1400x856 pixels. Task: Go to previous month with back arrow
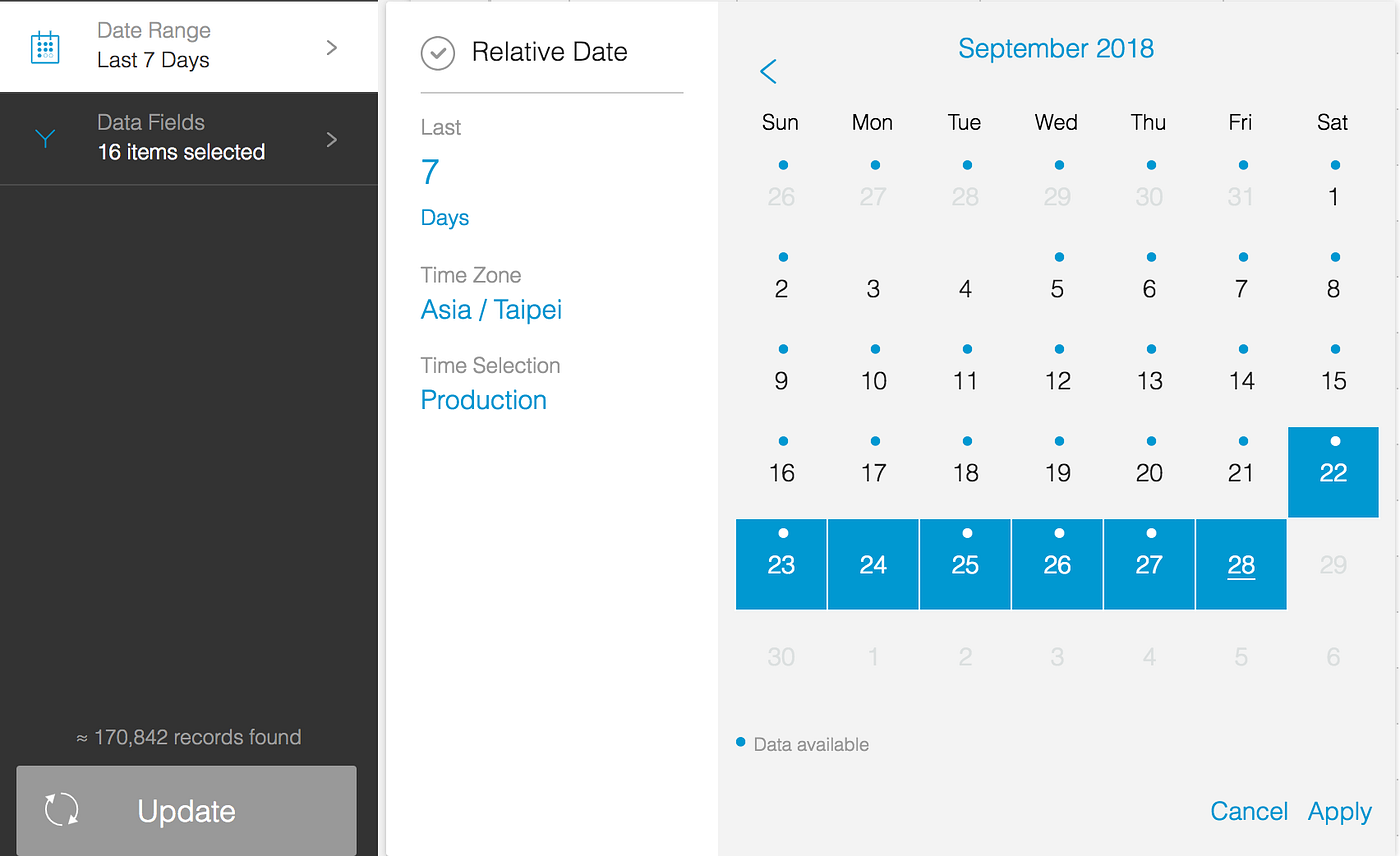click(768, 71)
